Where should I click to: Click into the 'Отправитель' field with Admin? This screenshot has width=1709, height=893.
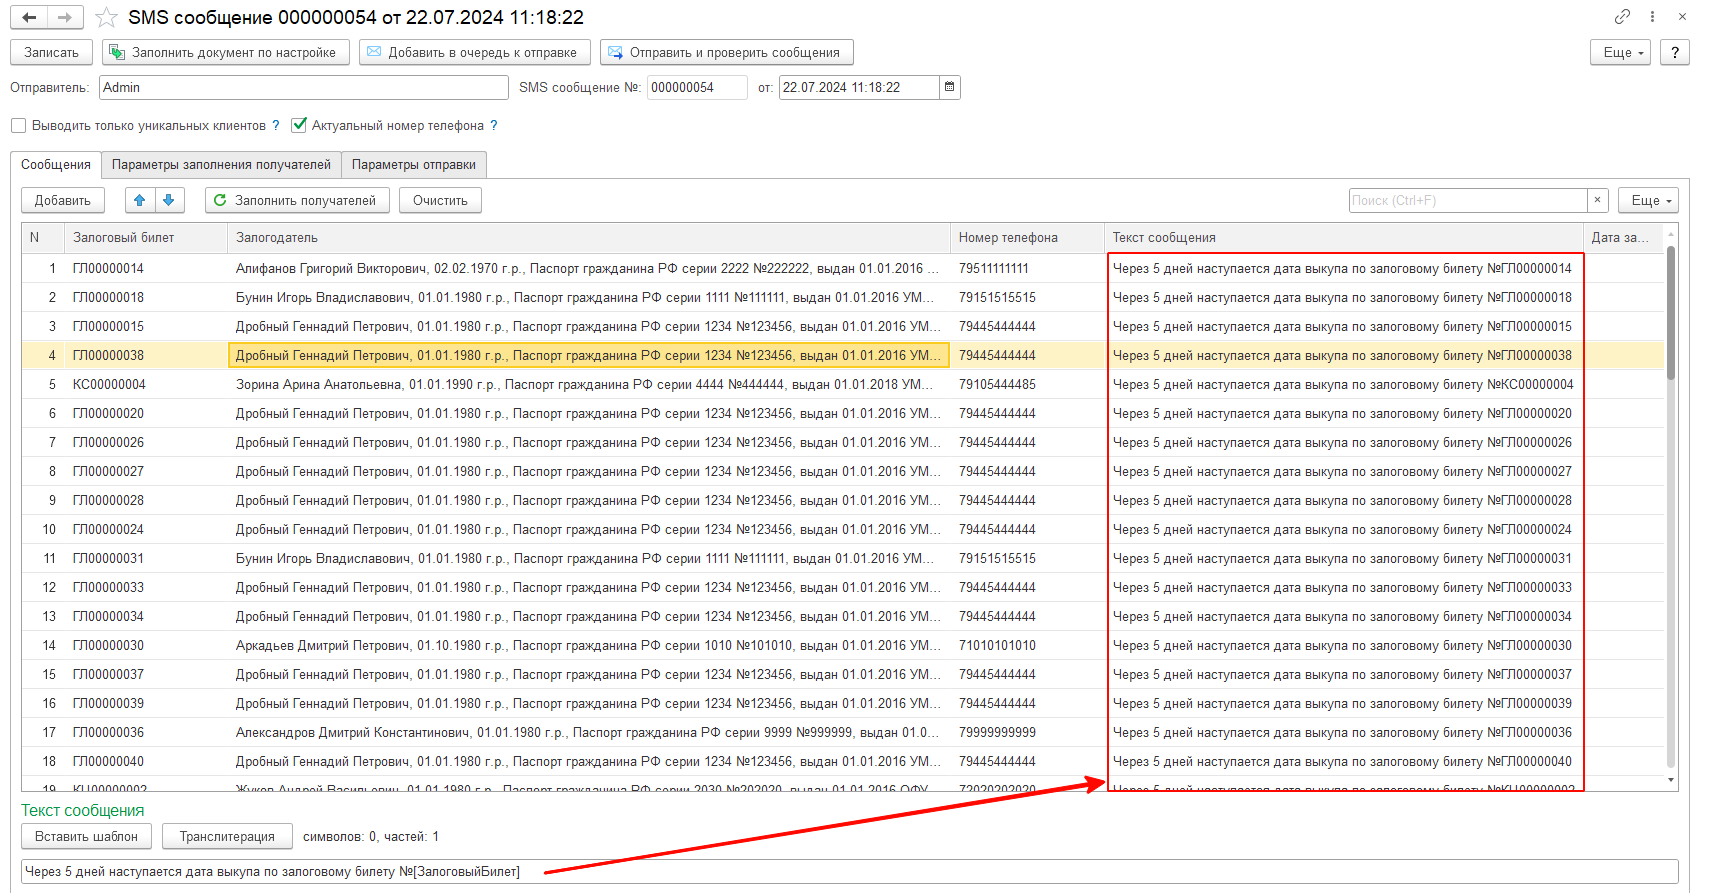pyautogui.click(x=304, y=87)
